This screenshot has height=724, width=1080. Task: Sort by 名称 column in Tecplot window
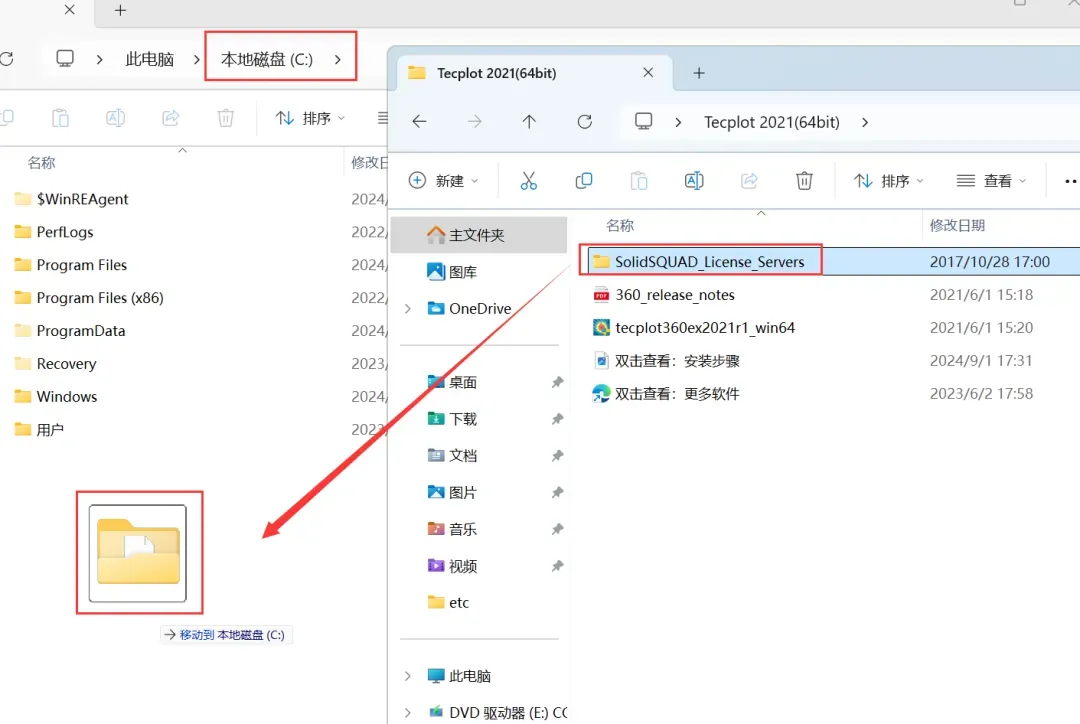coord(620,226)
